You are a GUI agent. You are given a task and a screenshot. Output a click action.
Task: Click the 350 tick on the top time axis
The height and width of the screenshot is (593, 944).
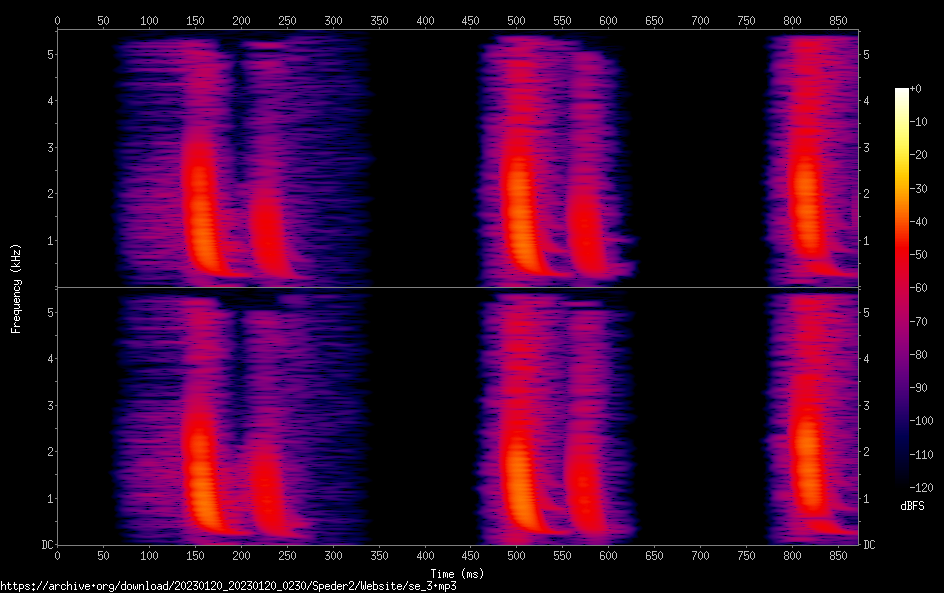click(379, 19)
